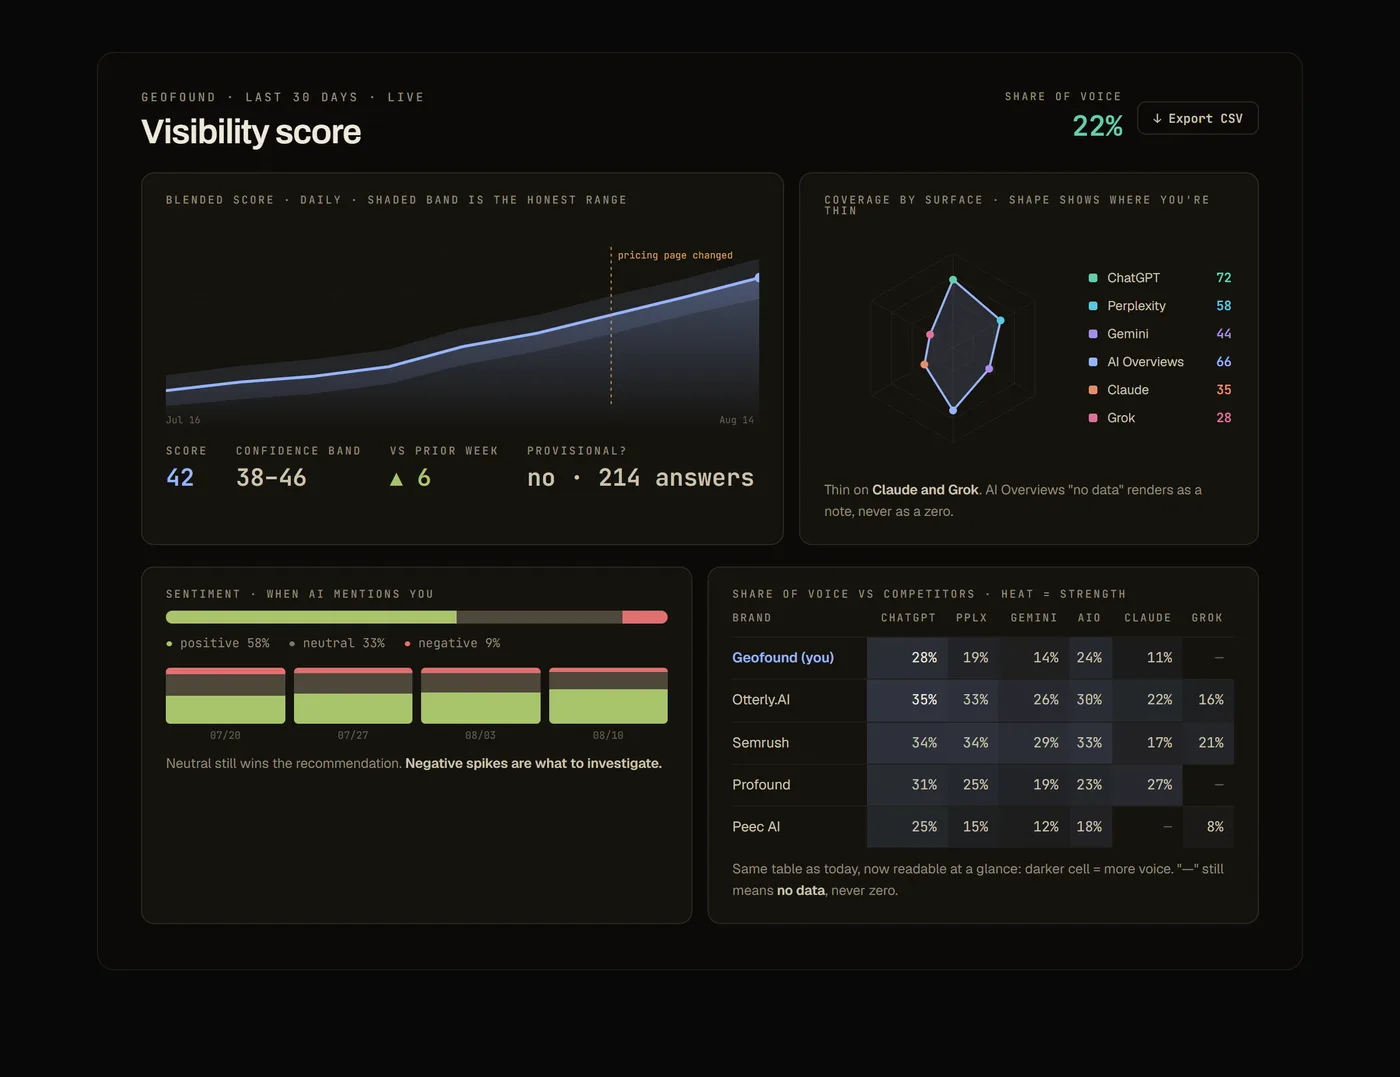Click the download arrow in Export CSV
Screen dimensions: 1400x1077
(1157, 118)
